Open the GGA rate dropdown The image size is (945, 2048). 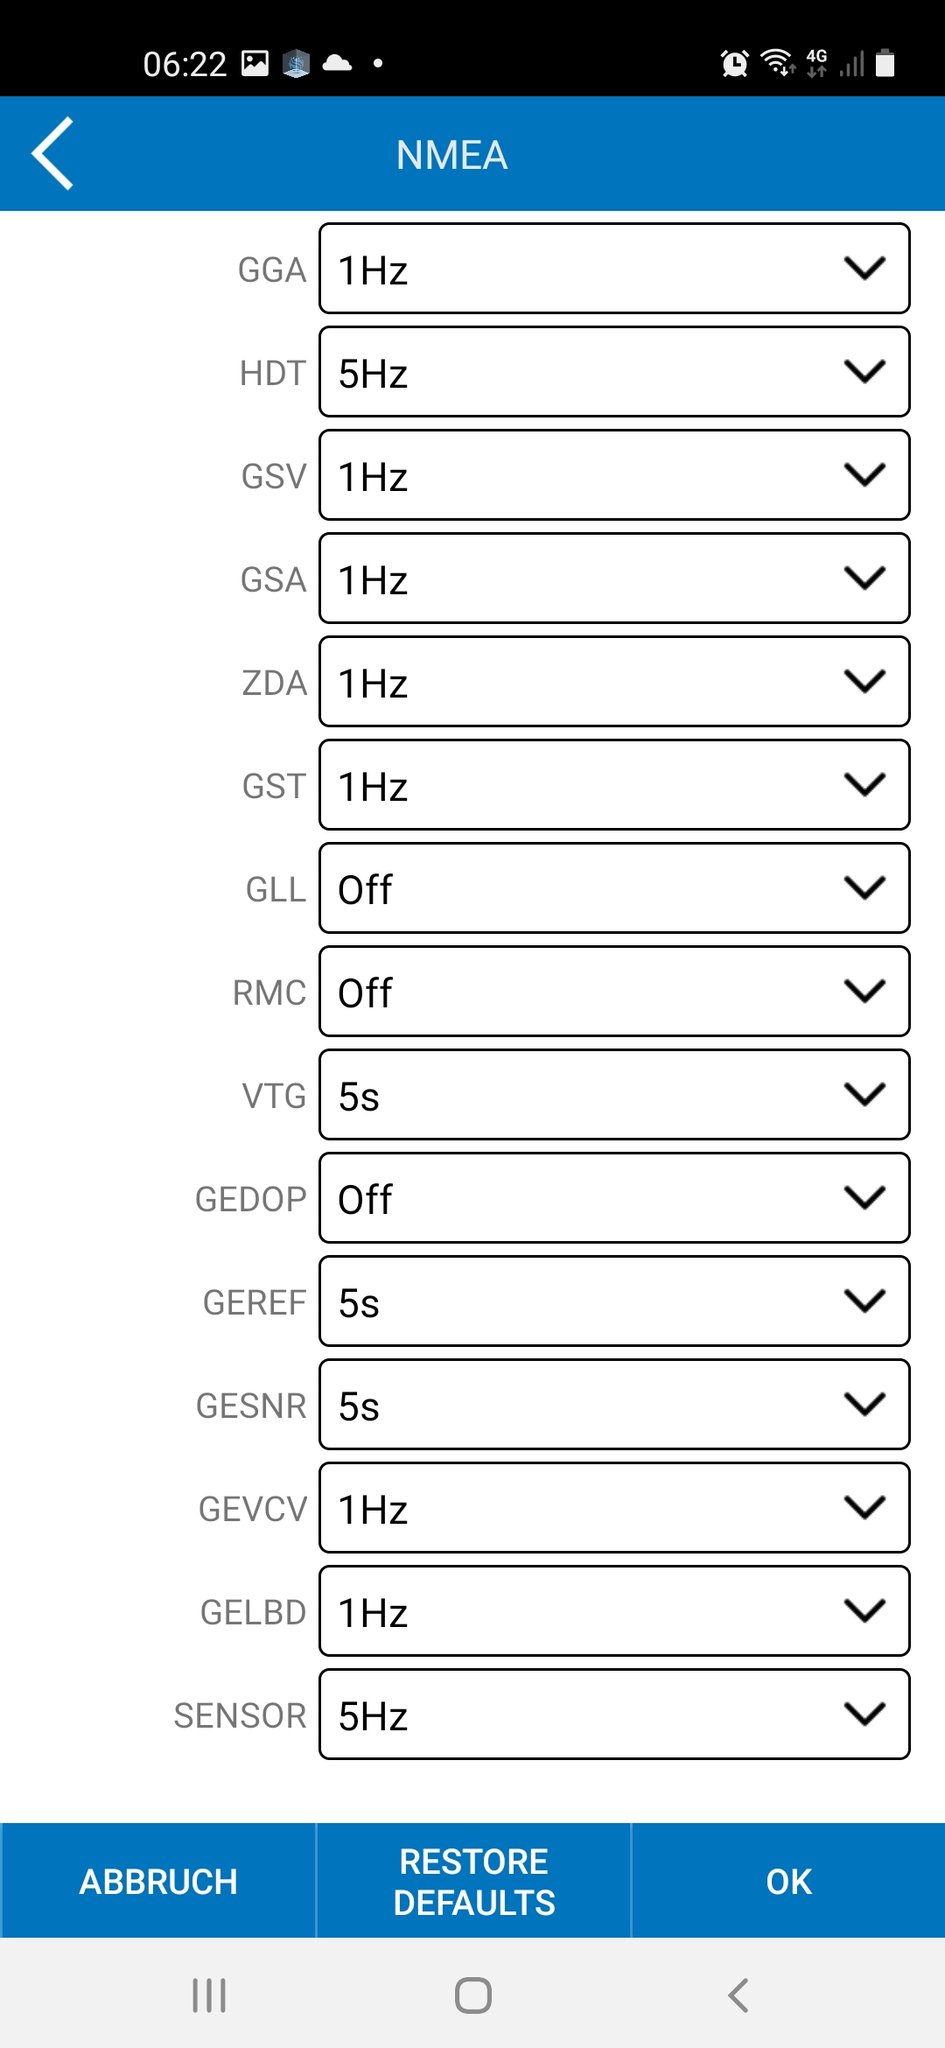(614, 269)
